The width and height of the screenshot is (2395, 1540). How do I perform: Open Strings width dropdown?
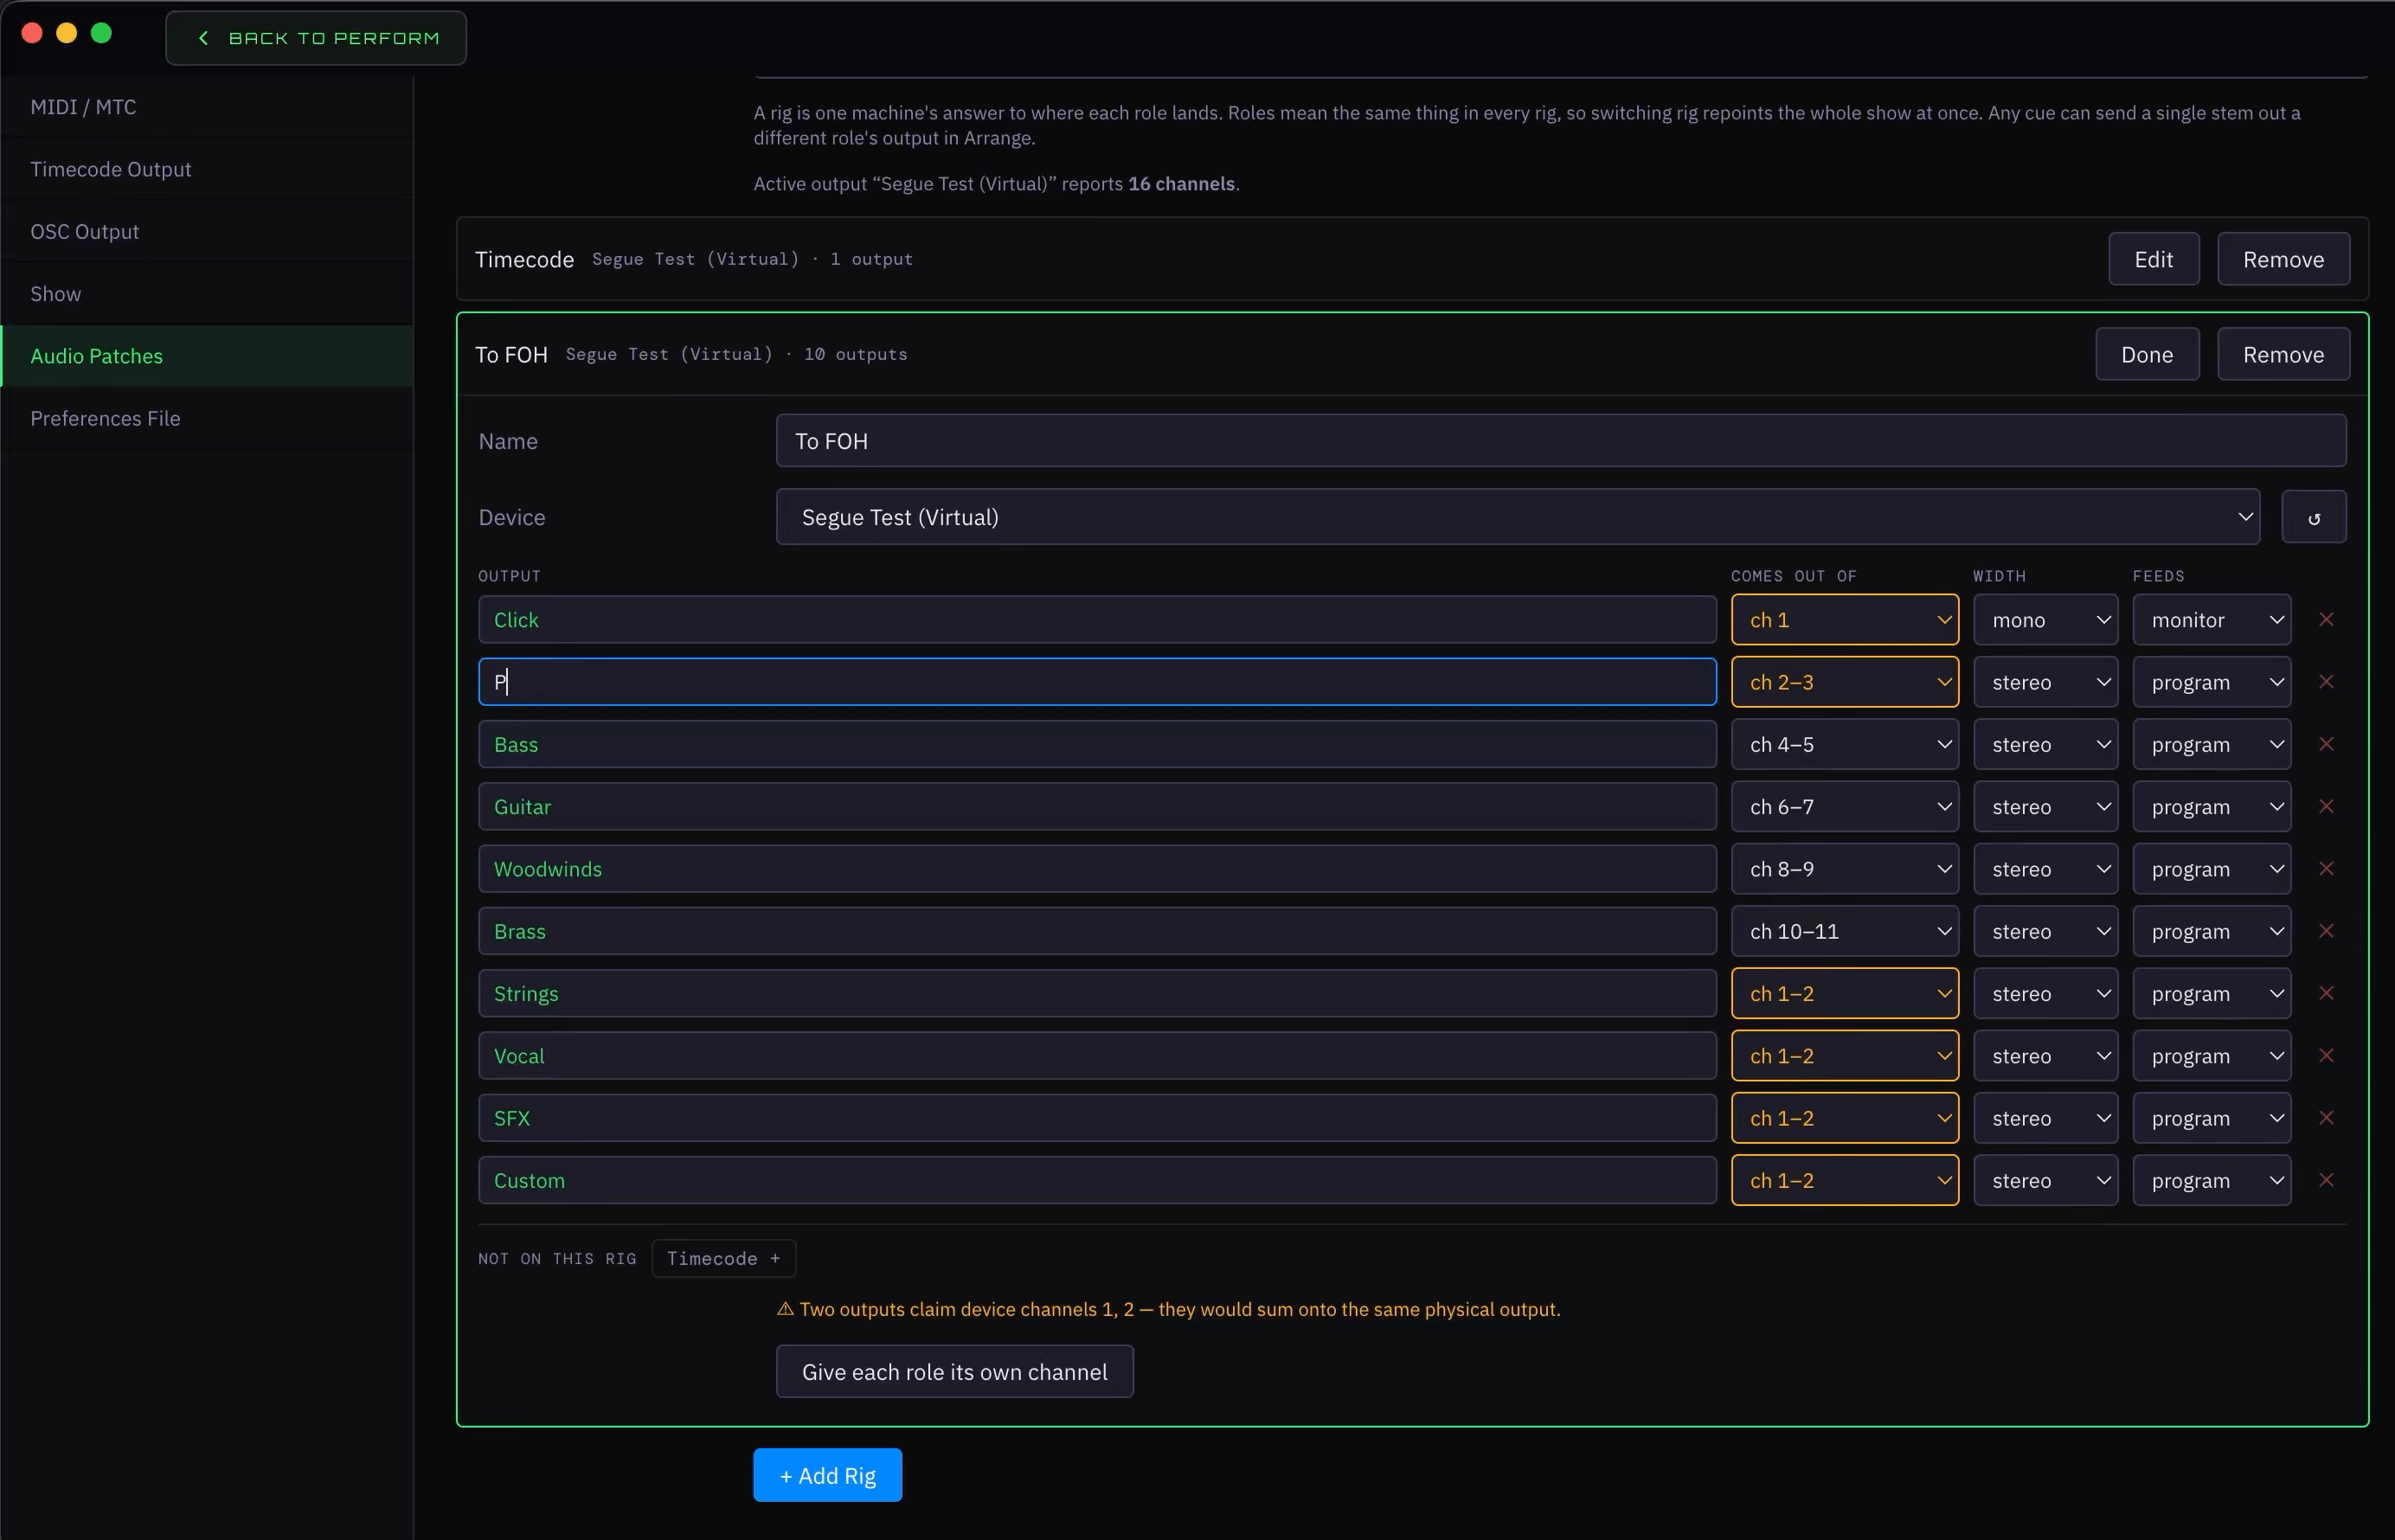coord(2045,993)
